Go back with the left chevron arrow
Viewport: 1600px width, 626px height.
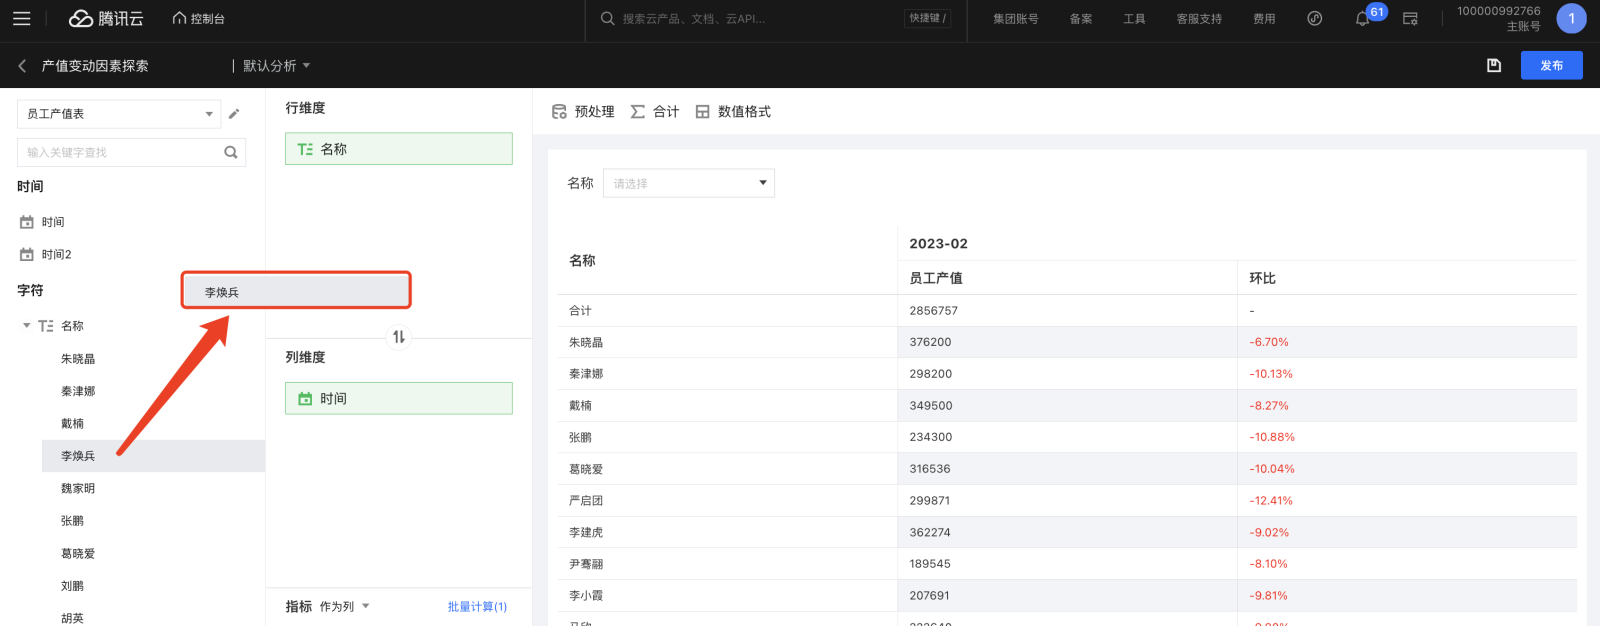[x=22, y=66]
